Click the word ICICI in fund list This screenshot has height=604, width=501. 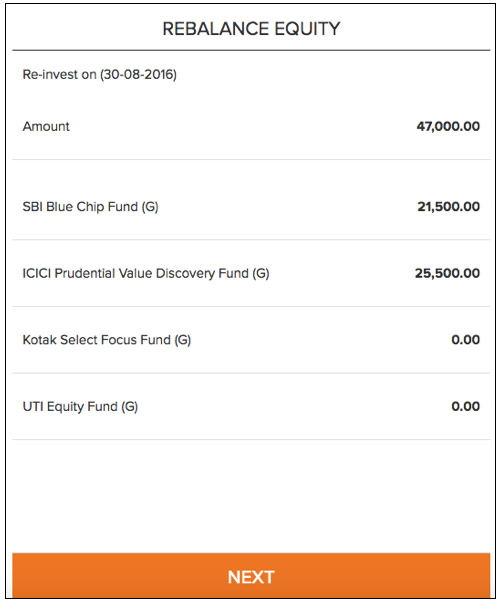coord(37,273)
